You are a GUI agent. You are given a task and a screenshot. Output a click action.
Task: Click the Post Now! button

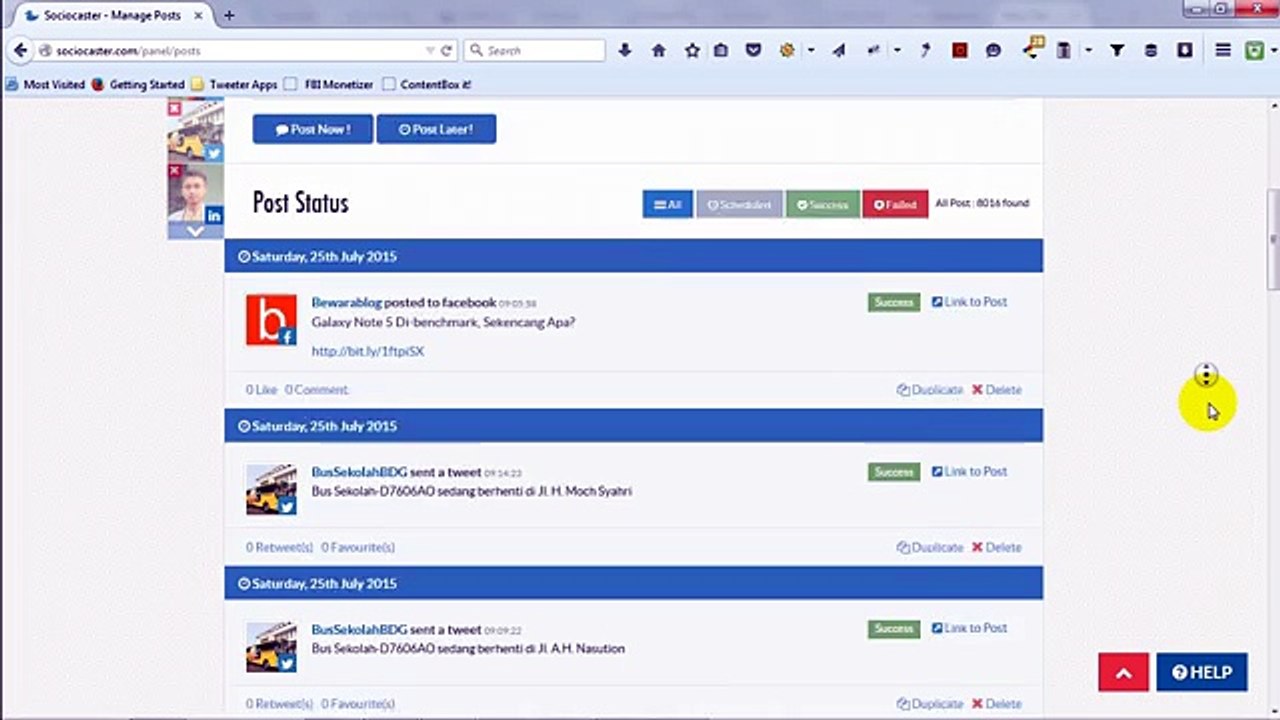pyautogui.click(x=313, y=129)
